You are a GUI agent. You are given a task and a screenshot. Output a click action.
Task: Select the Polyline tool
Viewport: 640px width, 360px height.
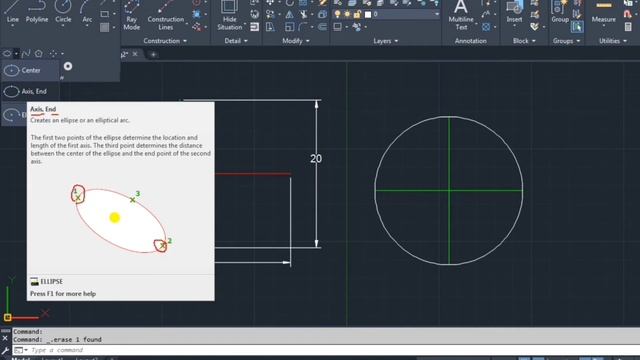[x=37, y=12]
